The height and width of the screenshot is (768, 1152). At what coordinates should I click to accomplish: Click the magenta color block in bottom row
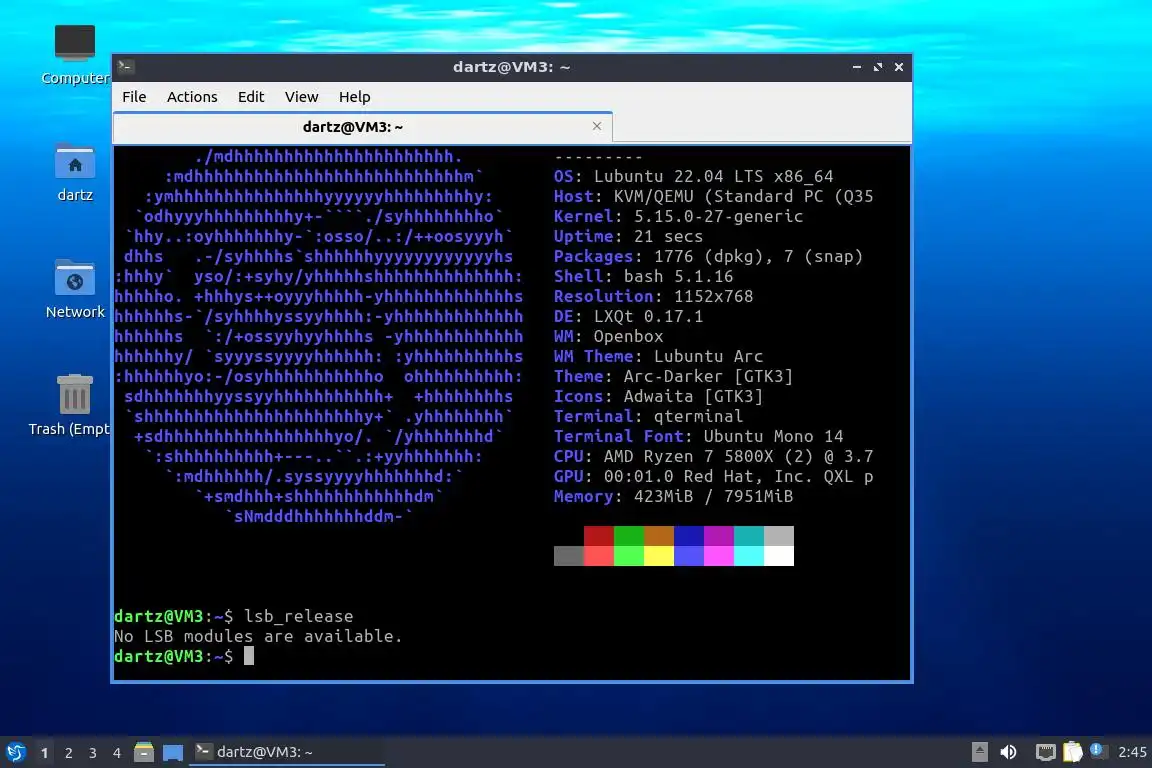(719, 556)
